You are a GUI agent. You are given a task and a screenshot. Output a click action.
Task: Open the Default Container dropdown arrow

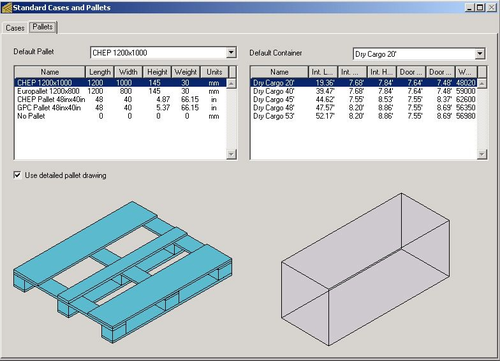coord(479,54)
